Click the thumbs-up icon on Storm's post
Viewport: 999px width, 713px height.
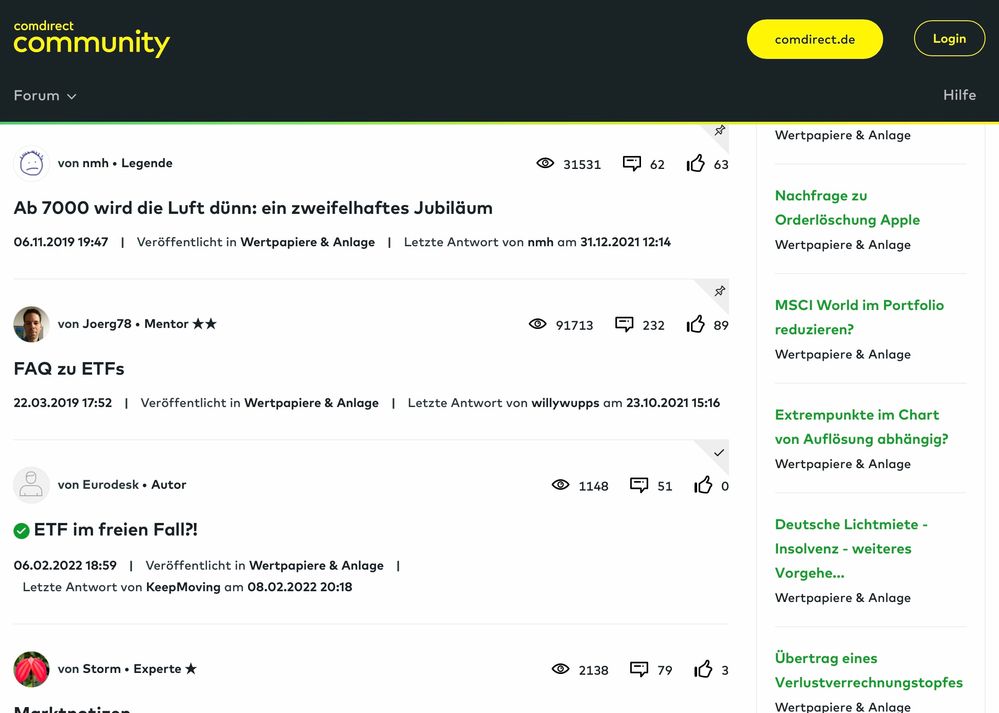[703, 669]
